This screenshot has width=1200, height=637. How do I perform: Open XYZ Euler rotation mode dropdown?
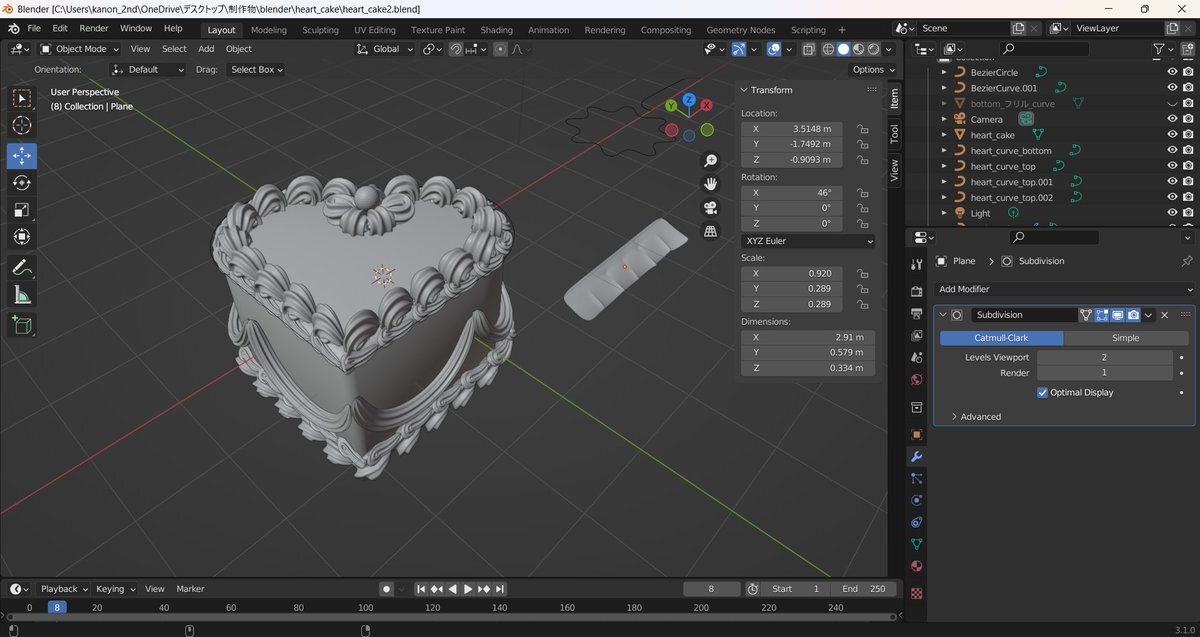(808, 241)
